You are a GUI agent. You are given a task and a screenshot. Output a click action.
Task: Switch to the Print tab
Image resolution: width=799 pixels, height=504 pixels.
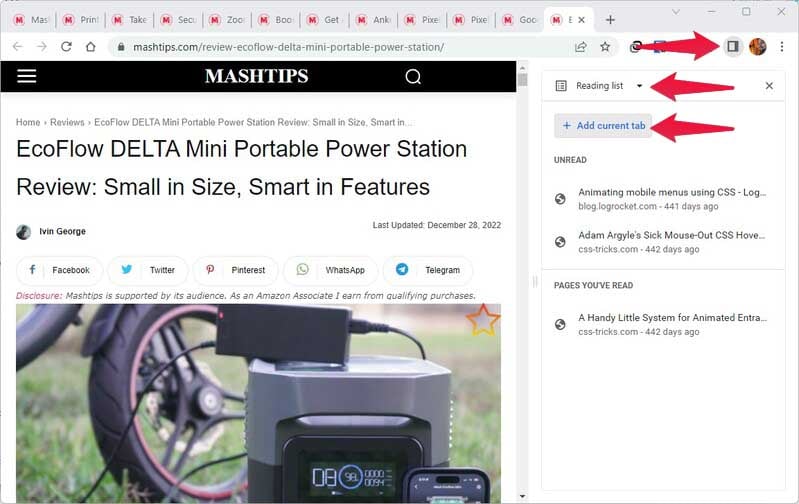81,20
